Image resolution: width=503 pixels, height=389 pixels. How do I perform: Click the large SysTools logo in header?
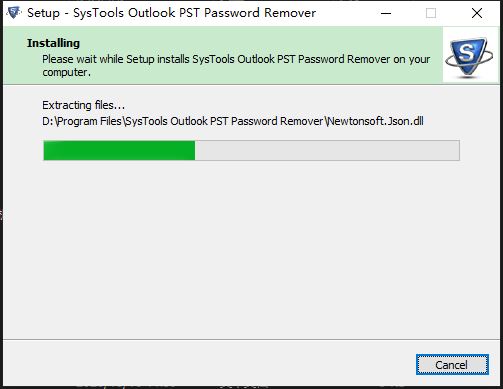tap(469, 57)
